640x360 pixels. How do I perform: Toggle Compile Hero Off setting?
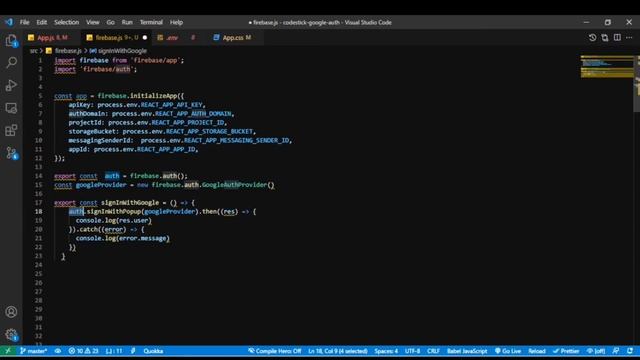click(275, 351)
